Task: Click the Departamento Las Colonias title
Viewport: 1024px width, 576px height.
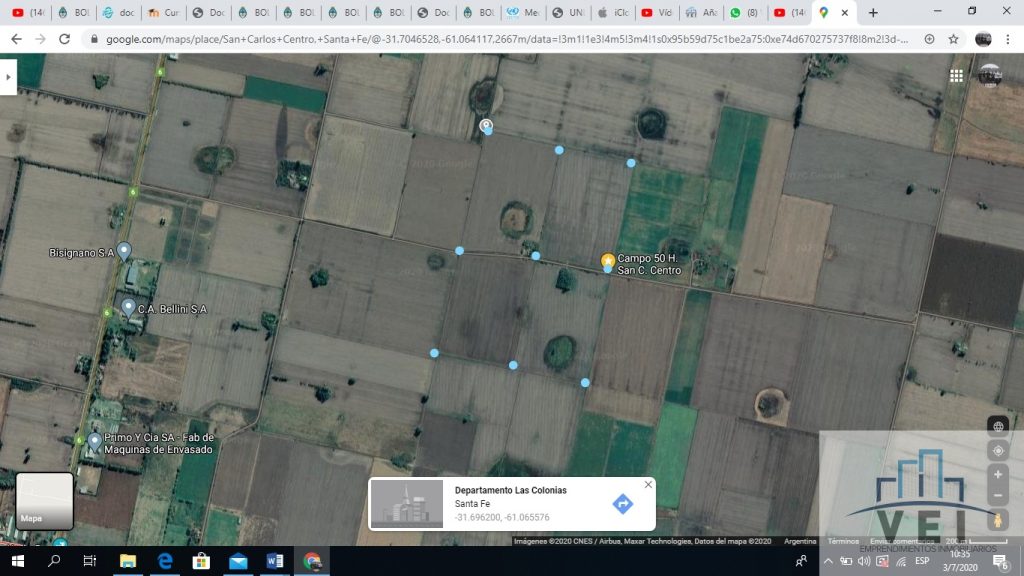Action: click(x=511, y=490)
